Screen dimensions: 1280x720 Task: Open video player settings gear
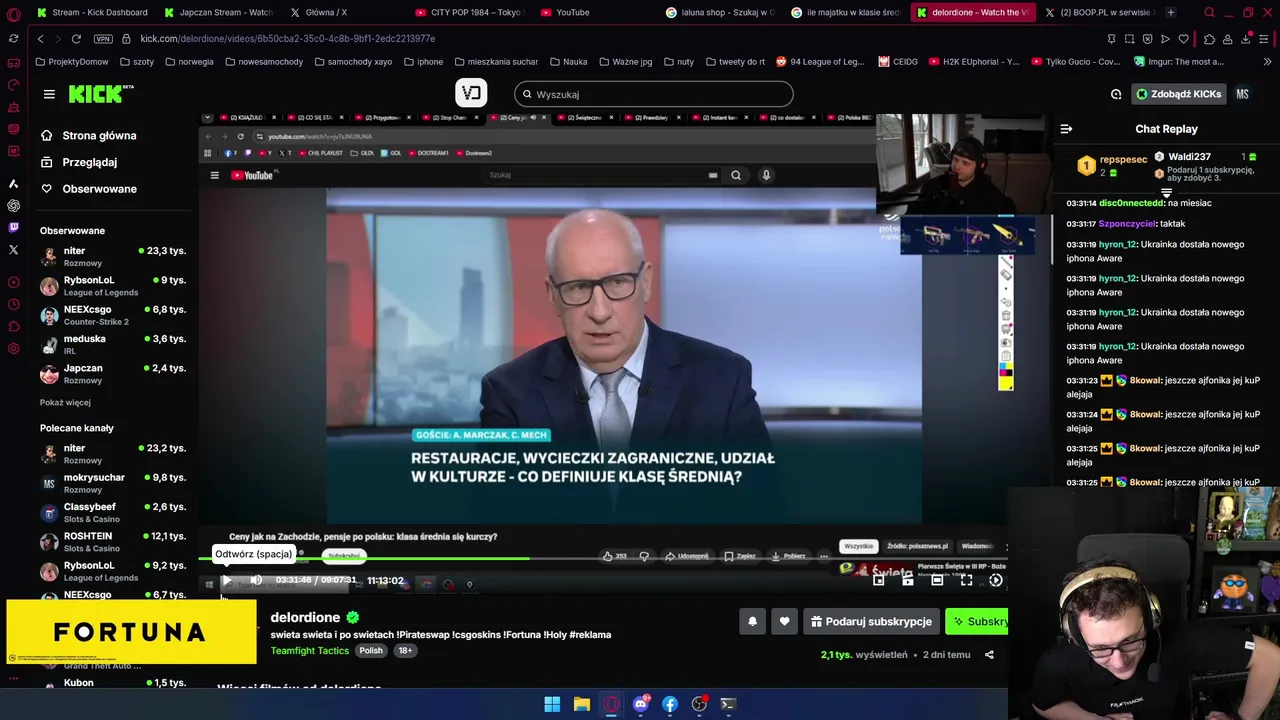point(995,580)
